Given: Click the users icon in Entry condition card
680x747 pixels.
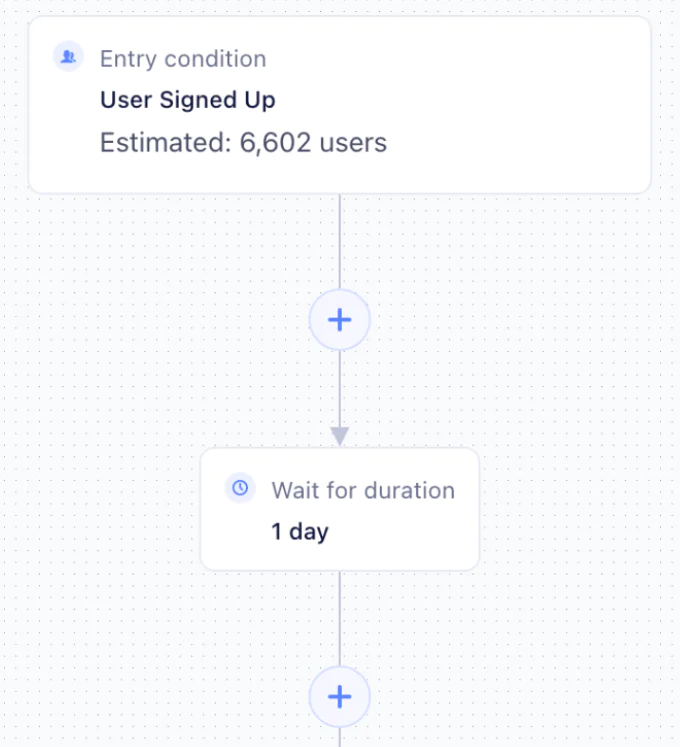Looking at the screenshot, I should pos(68,57).
